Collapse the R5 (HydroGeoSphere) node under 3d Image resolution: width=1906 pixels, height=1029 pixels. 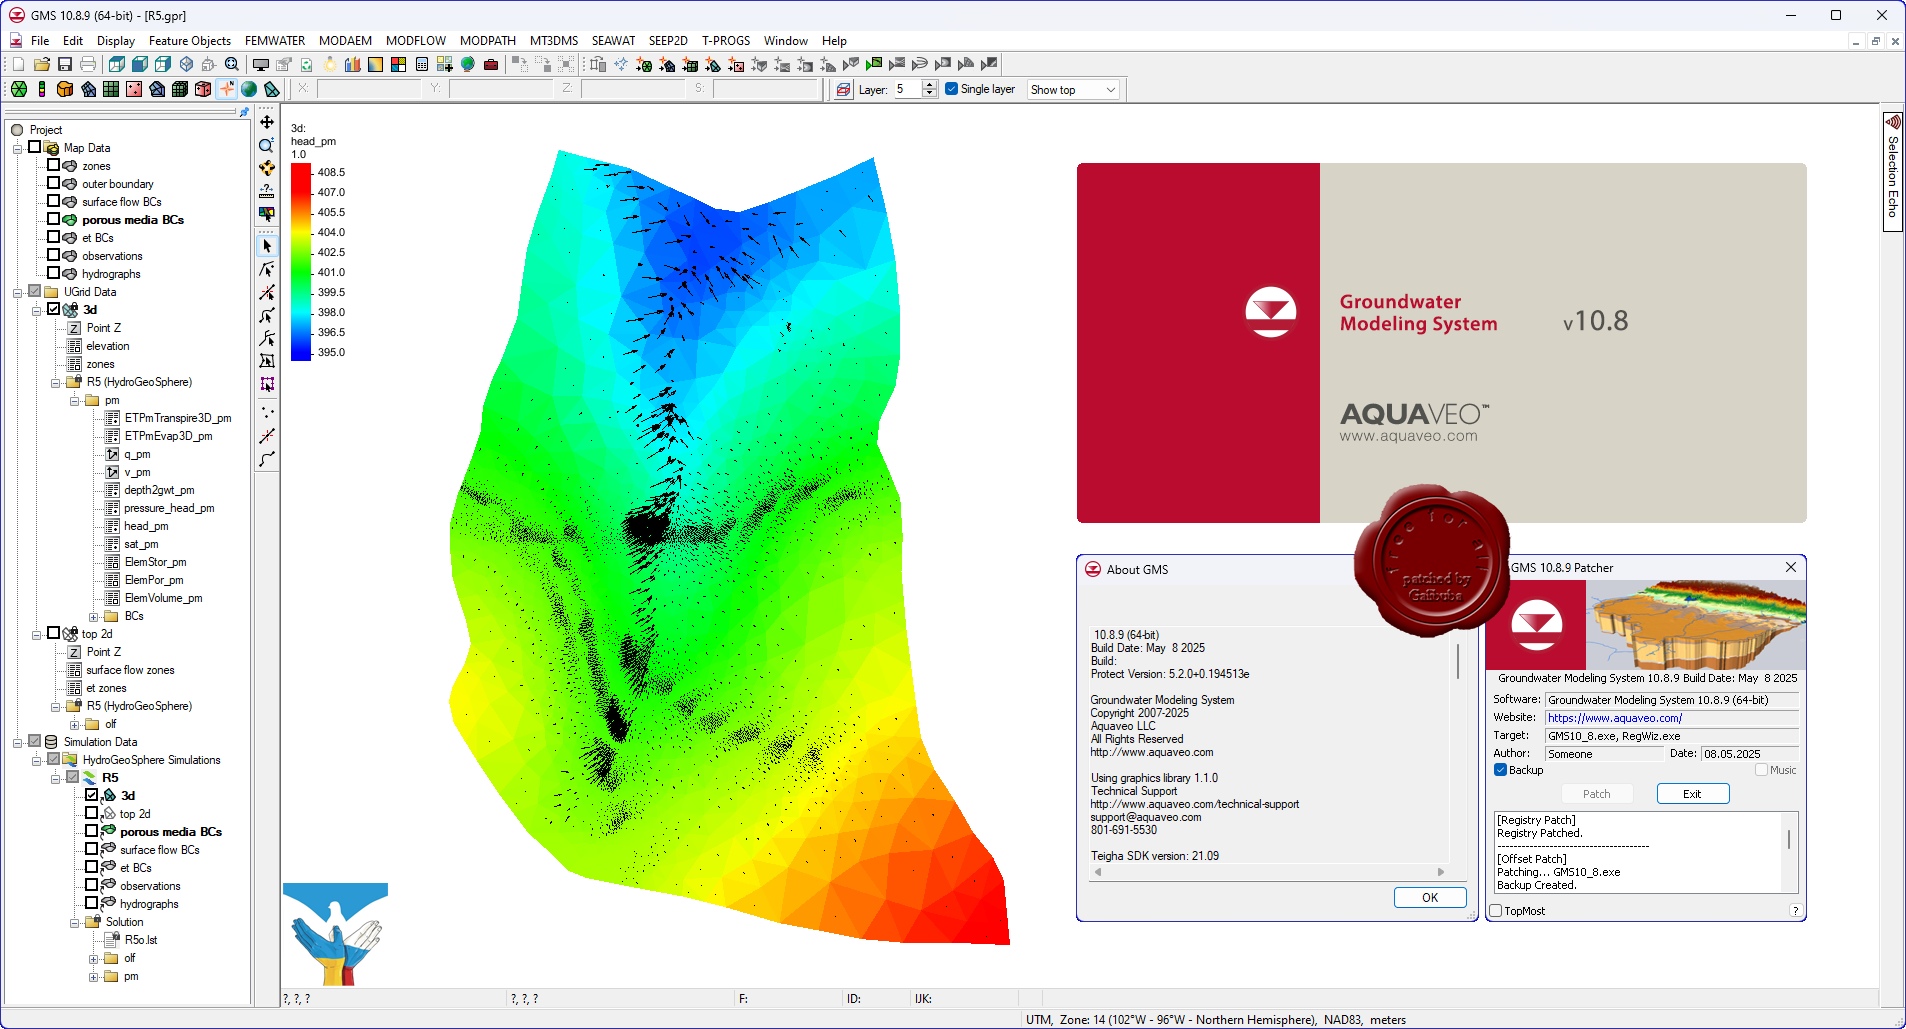56,382
